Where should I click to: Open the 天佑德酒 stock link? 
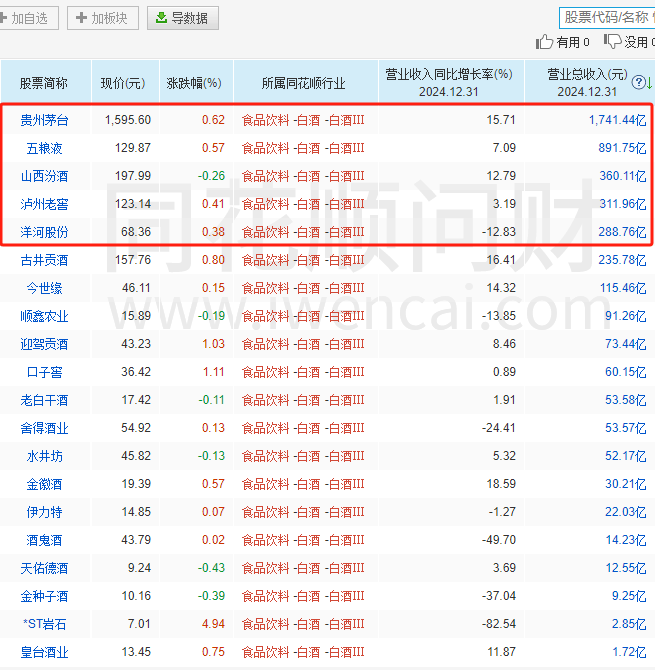pyautogui.click(x=44, y=568)
